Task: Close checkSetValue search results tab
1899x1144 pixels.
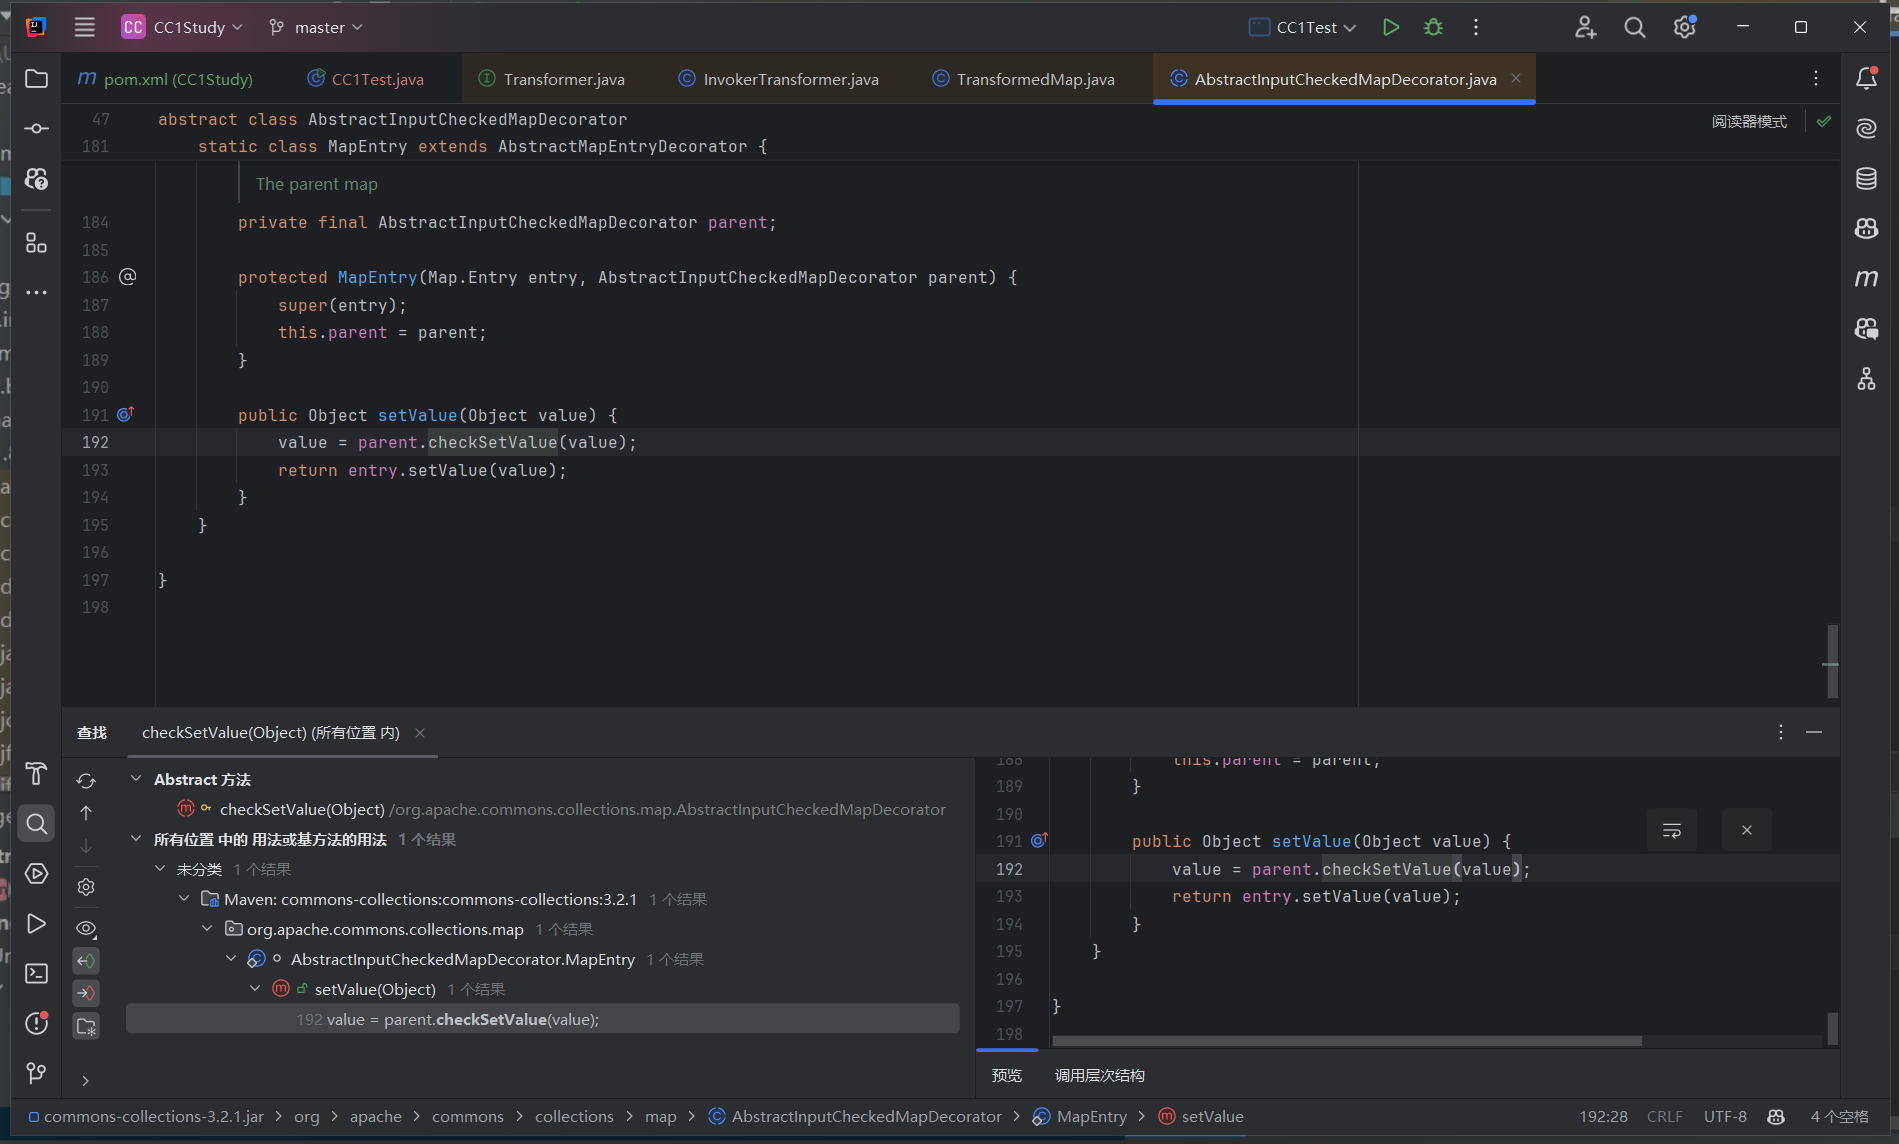Action: point(420,733)
